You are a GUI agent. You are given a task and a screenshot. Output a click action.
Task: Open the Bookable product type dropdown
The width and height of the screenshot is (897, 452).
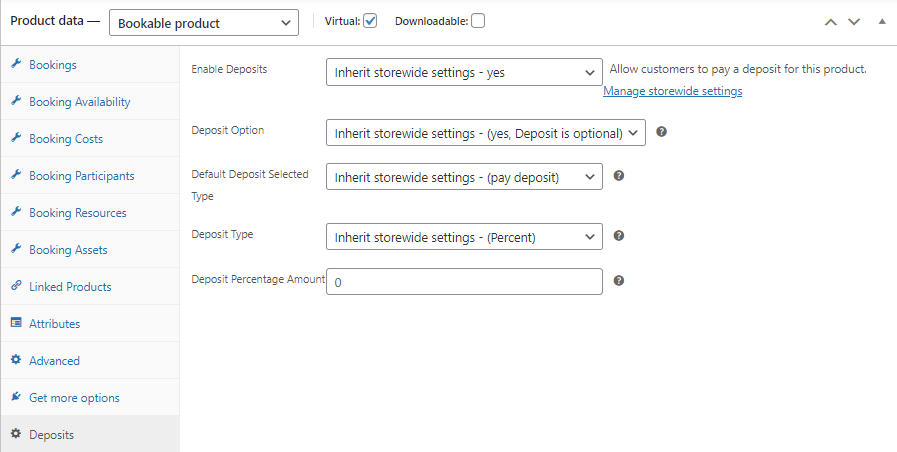tap(204, 22)
